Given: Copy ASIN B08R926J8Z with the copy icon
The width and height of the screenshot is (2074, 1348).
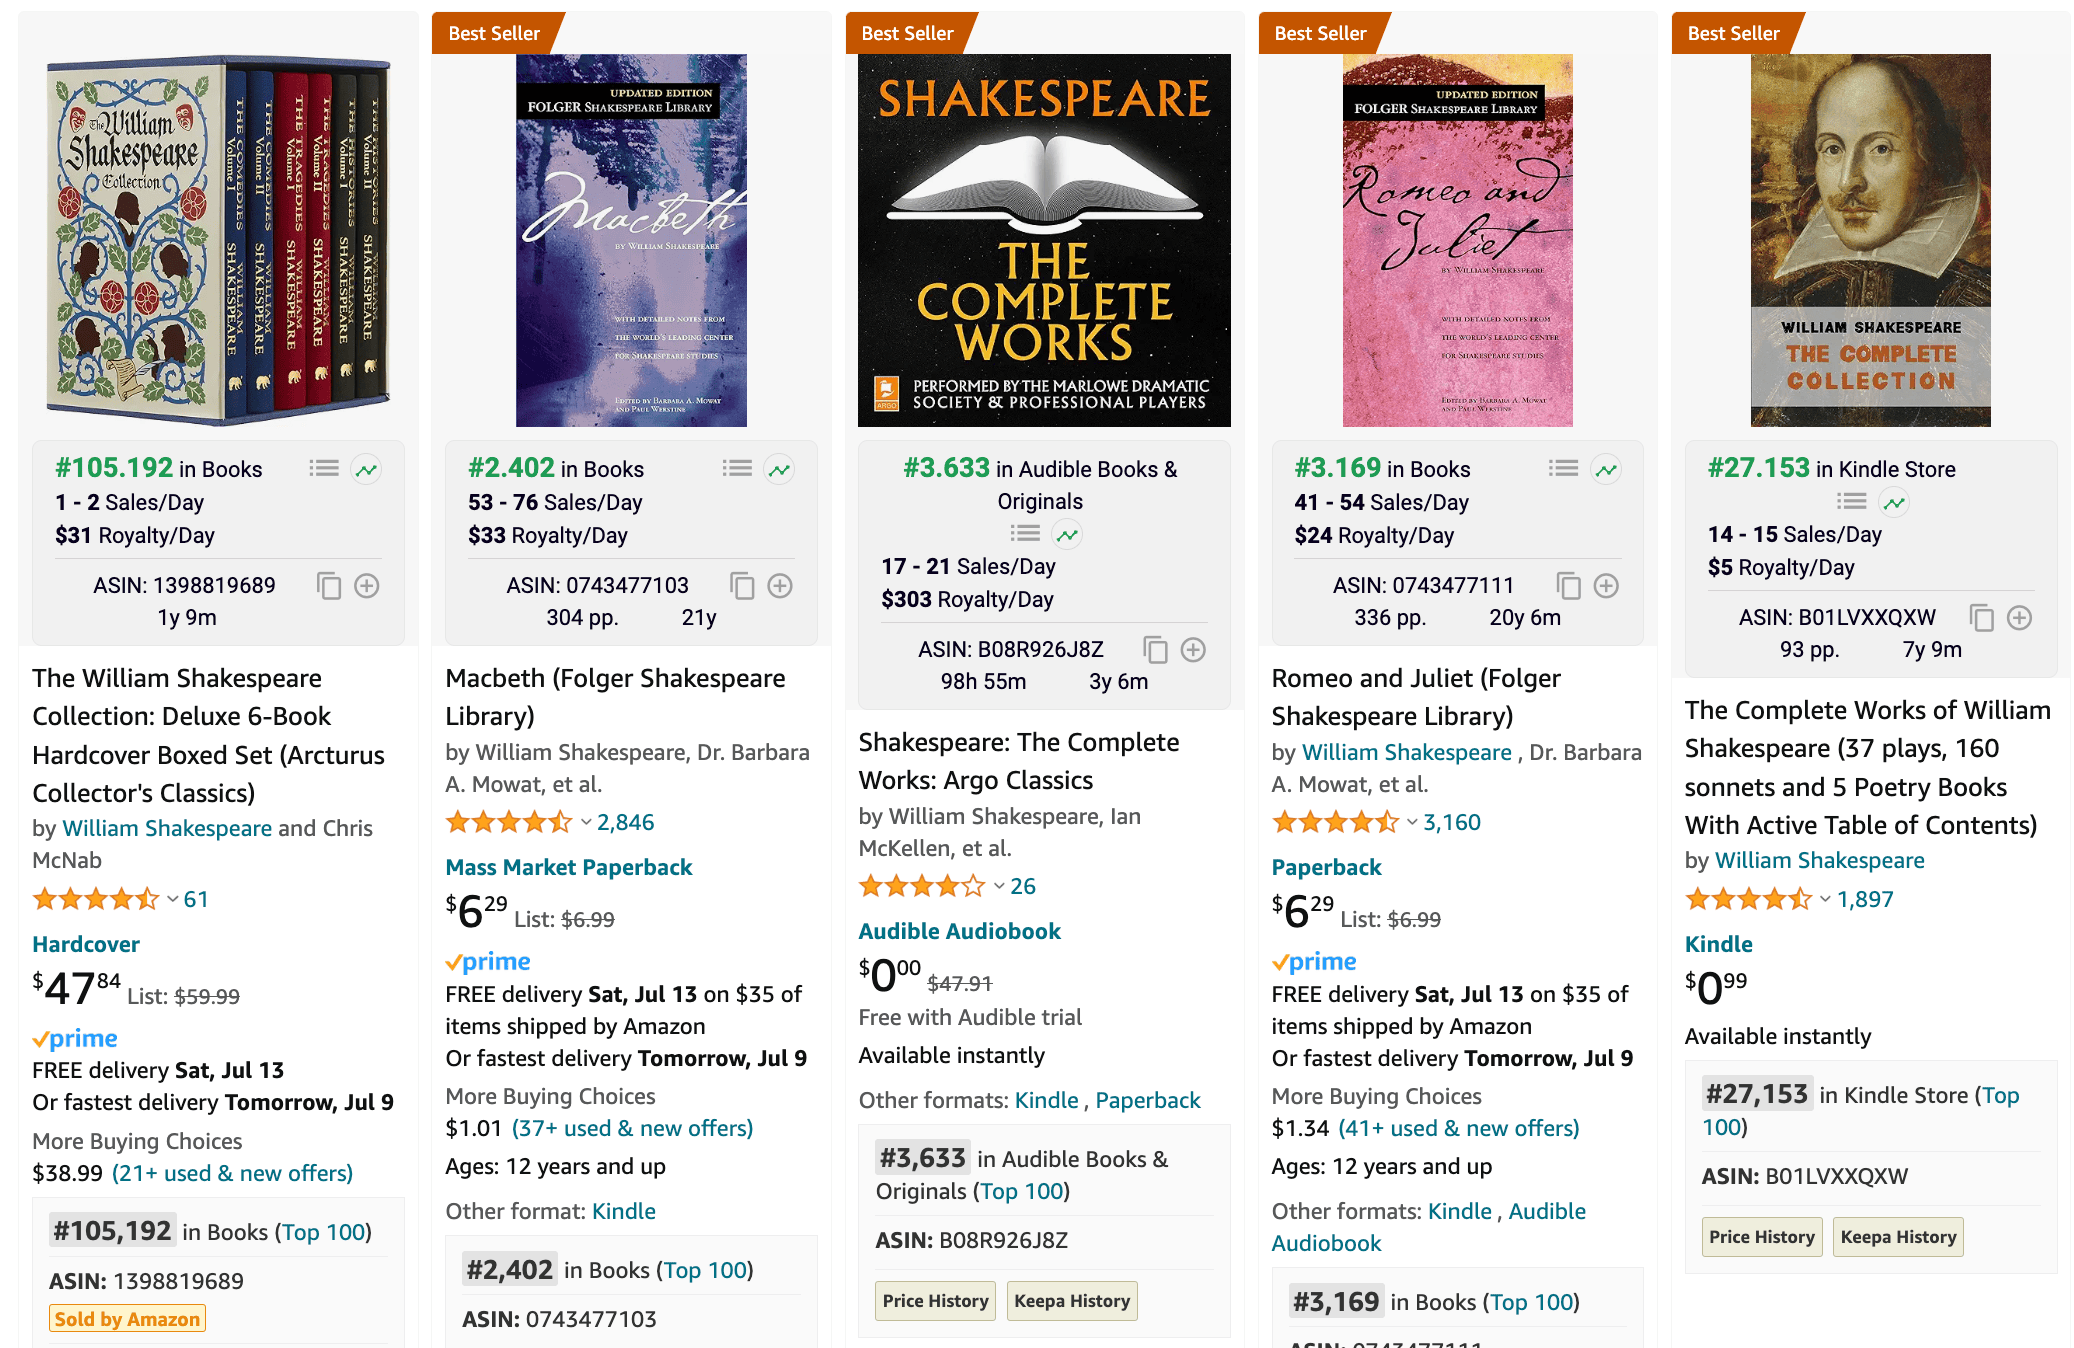Looking at the screenshot, I should click(x=1155, y=650).
